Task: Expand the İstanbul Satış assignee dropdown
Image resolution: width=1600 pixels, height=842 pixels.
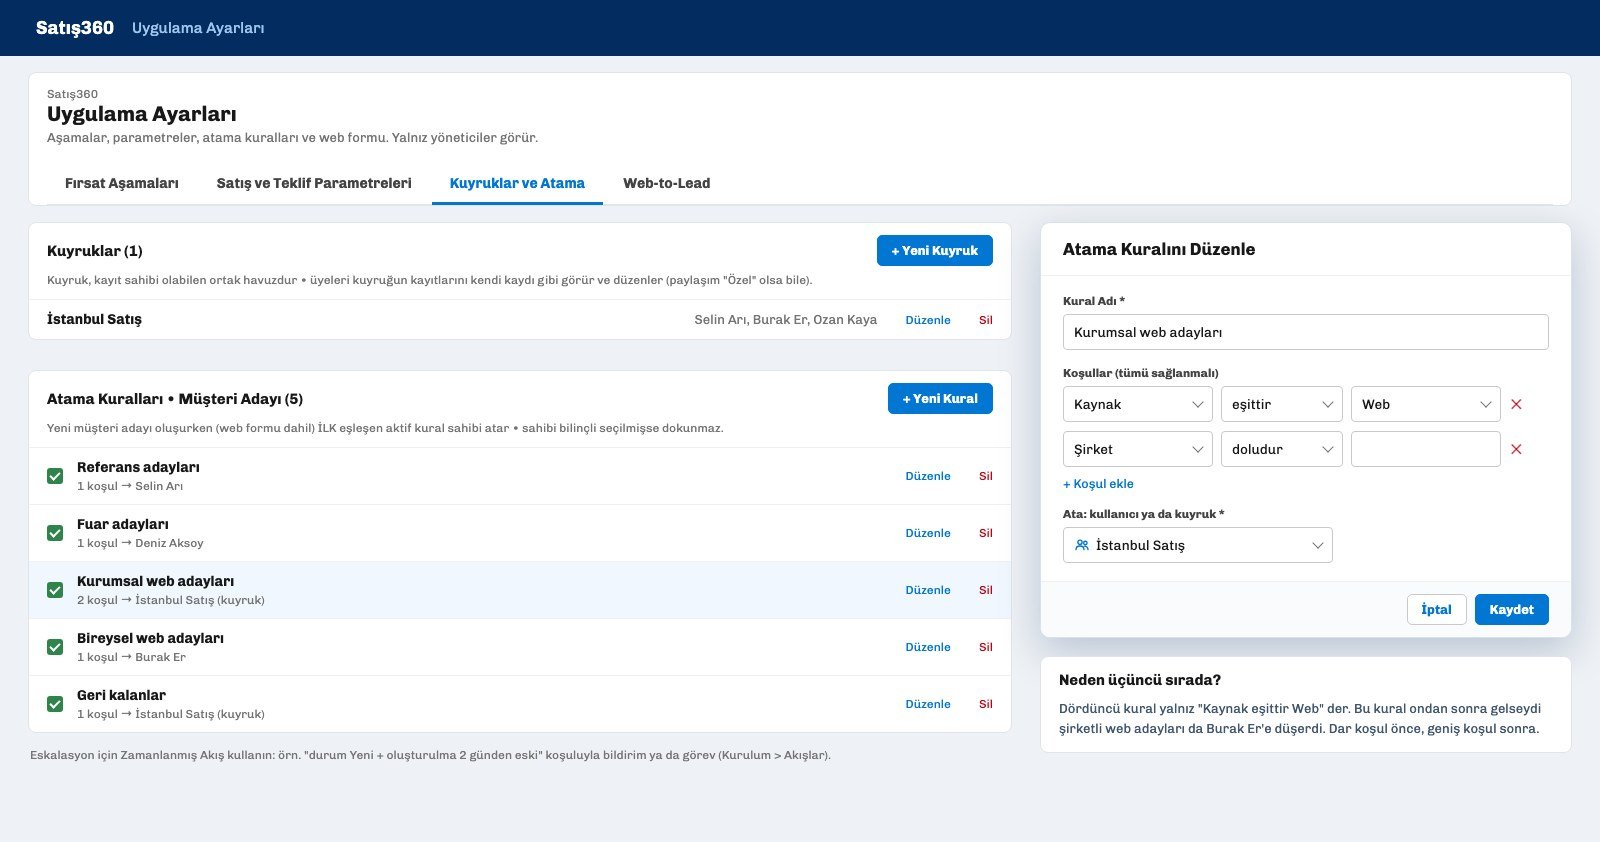Action: (x=1198, y=545)
